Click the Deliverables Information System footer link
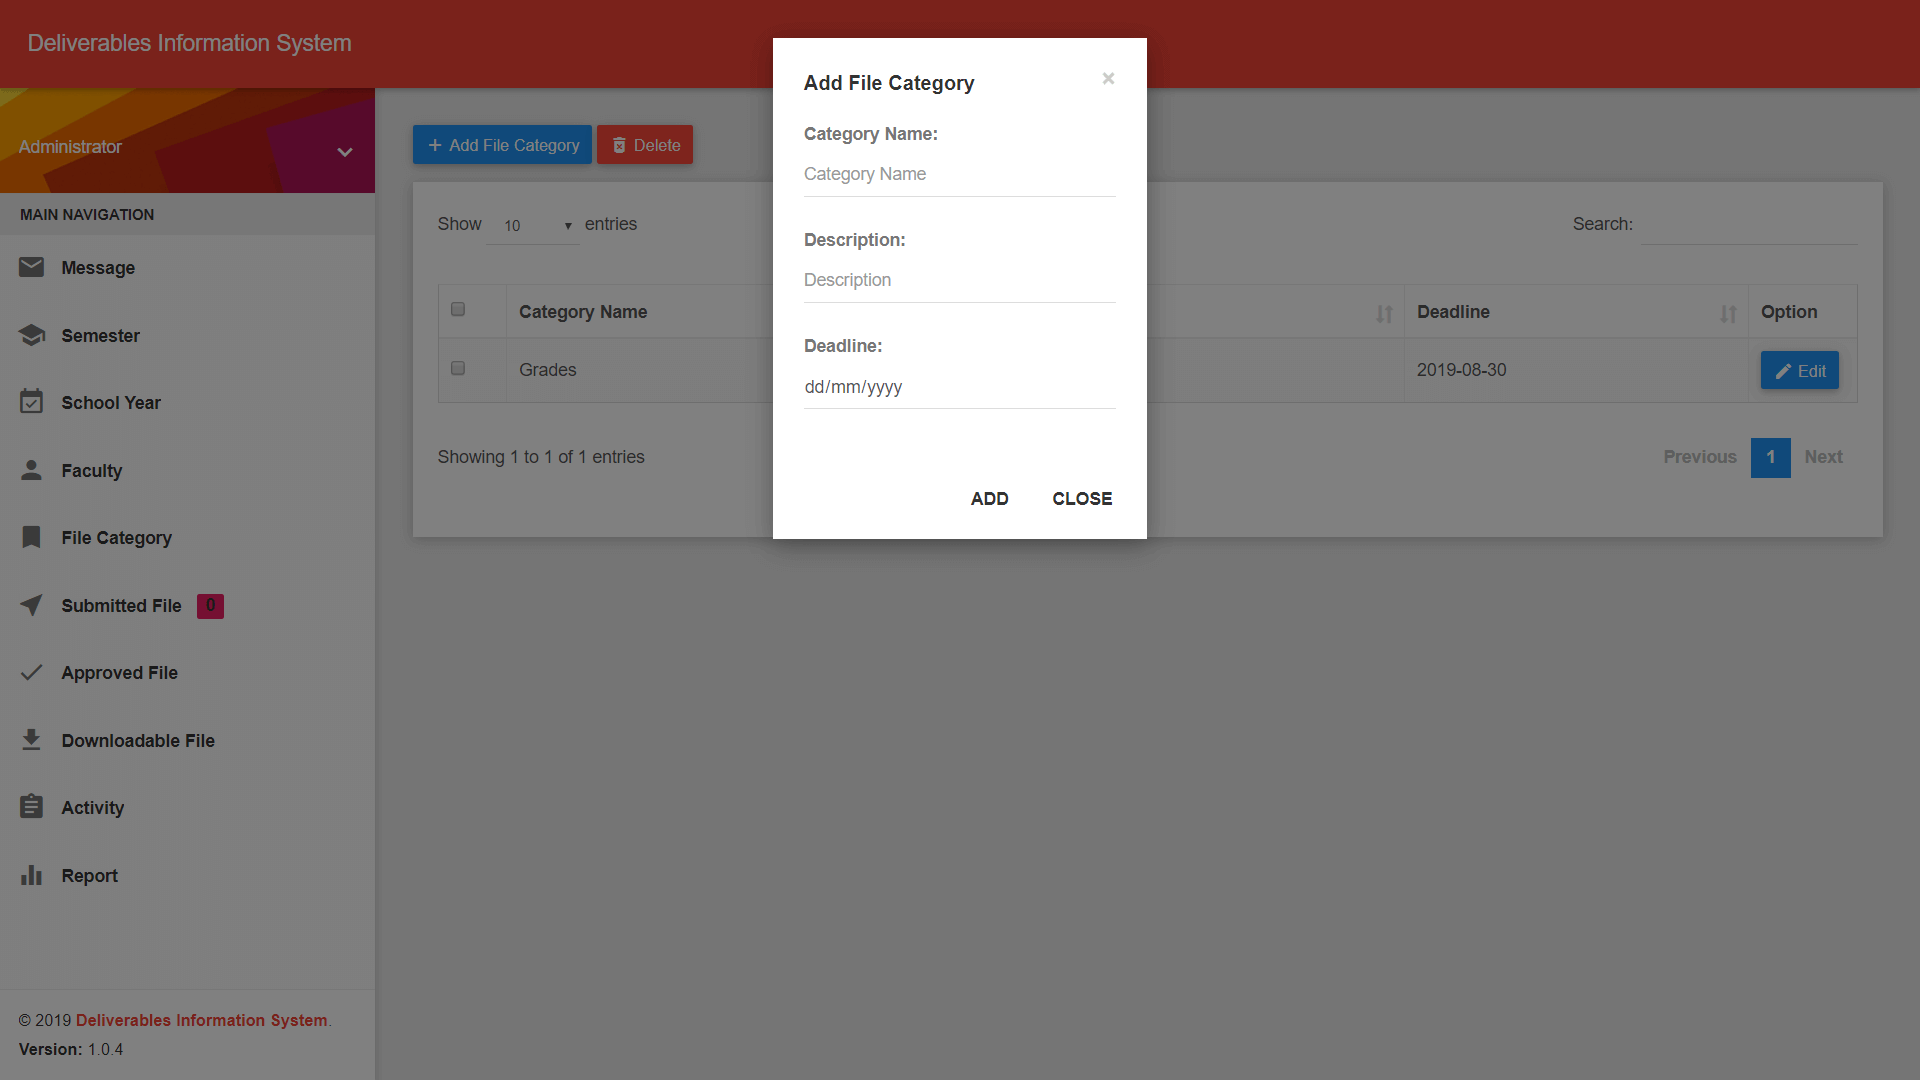Viewport: 1920px width, 1080px height. click(202, 1020)
